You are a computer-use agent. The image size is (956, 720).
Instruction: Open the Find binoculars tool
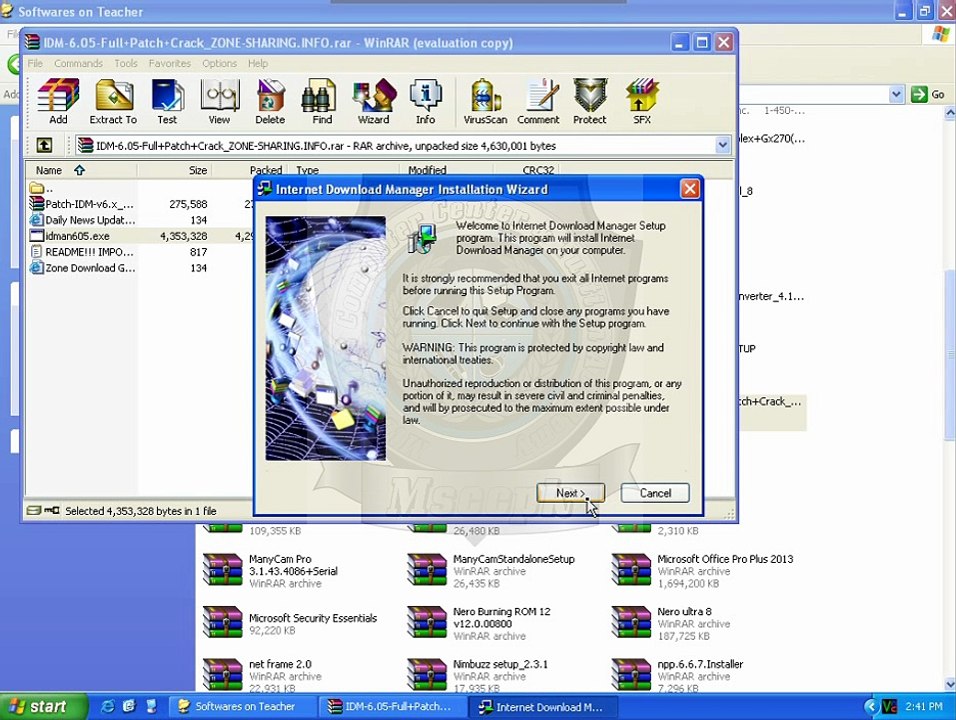pos(322,102)
